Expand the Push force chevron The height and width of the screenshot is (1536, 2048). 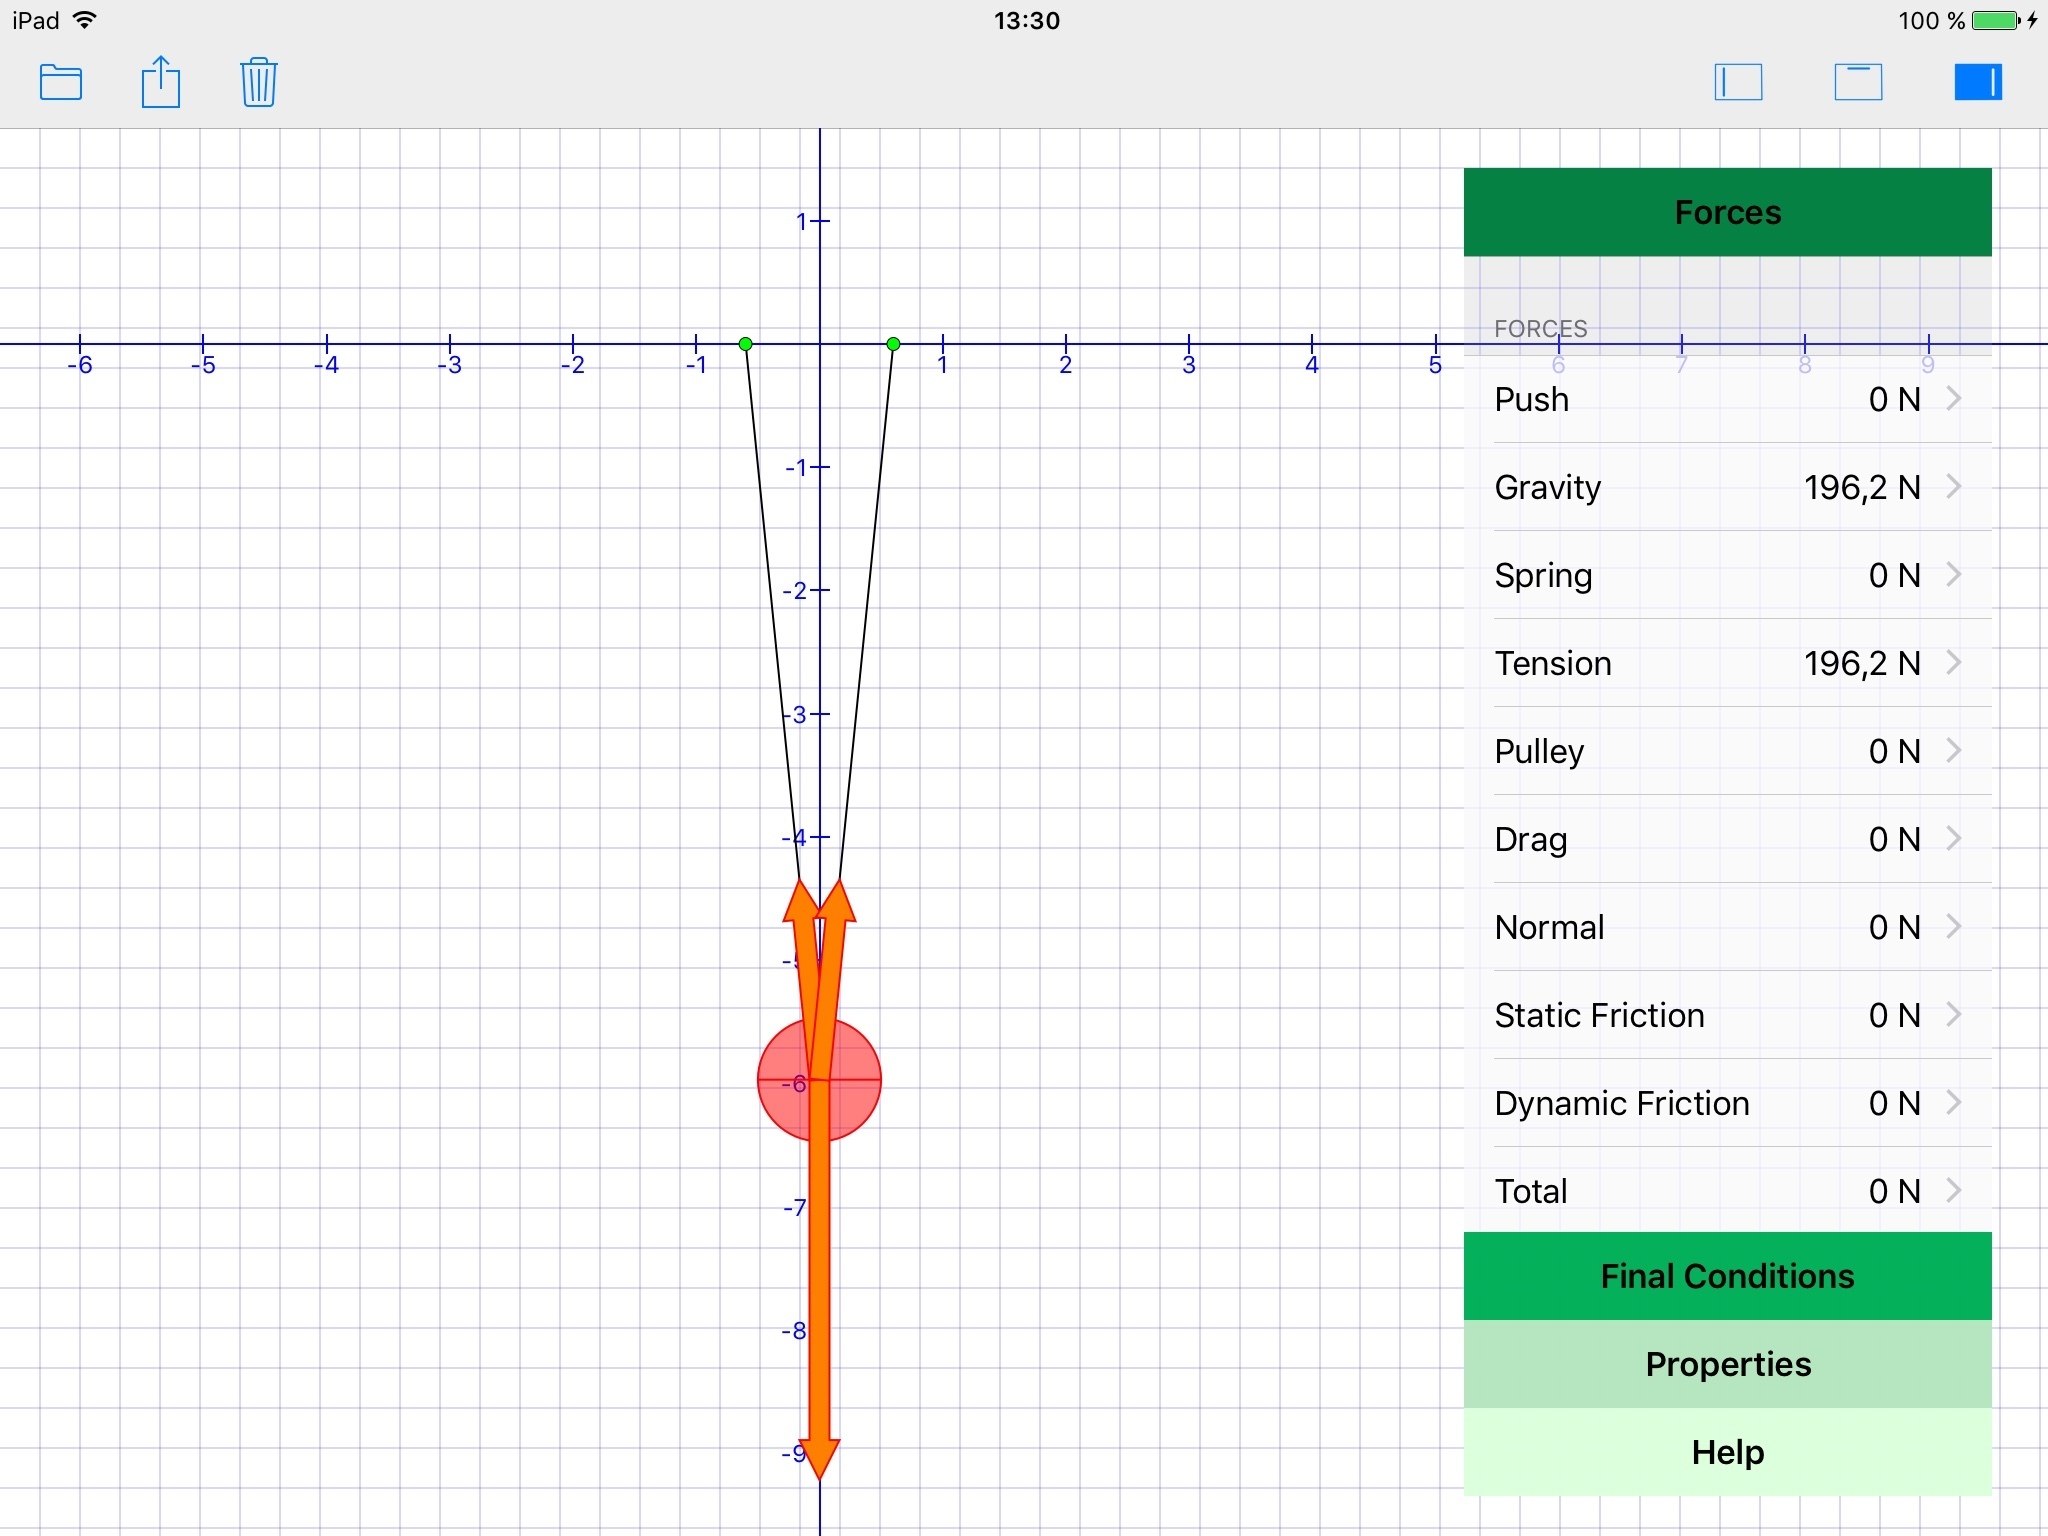pos(1953,399)
